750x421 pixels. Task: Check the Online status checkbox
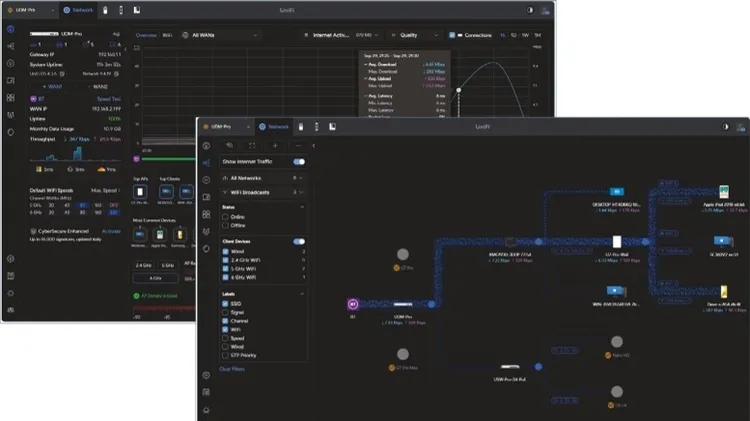[225, 216]
